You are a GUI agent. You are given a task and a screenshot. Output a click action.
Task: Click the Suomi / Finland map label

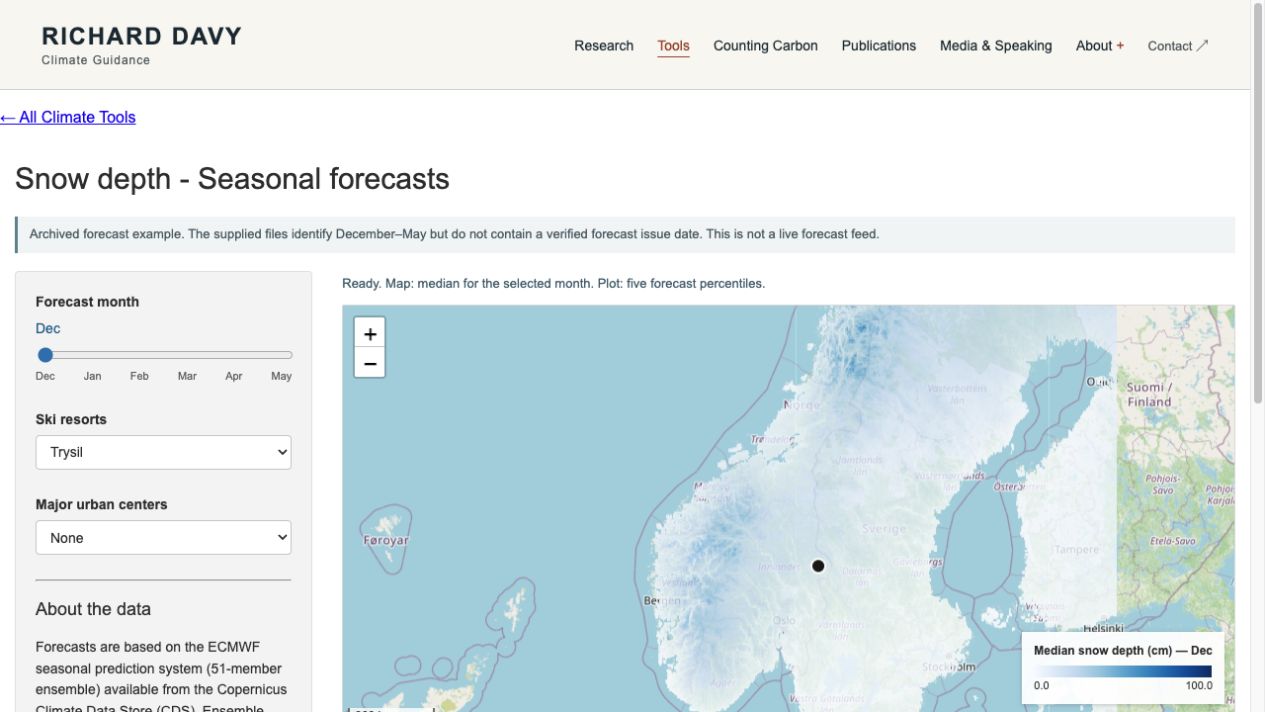1149,394
